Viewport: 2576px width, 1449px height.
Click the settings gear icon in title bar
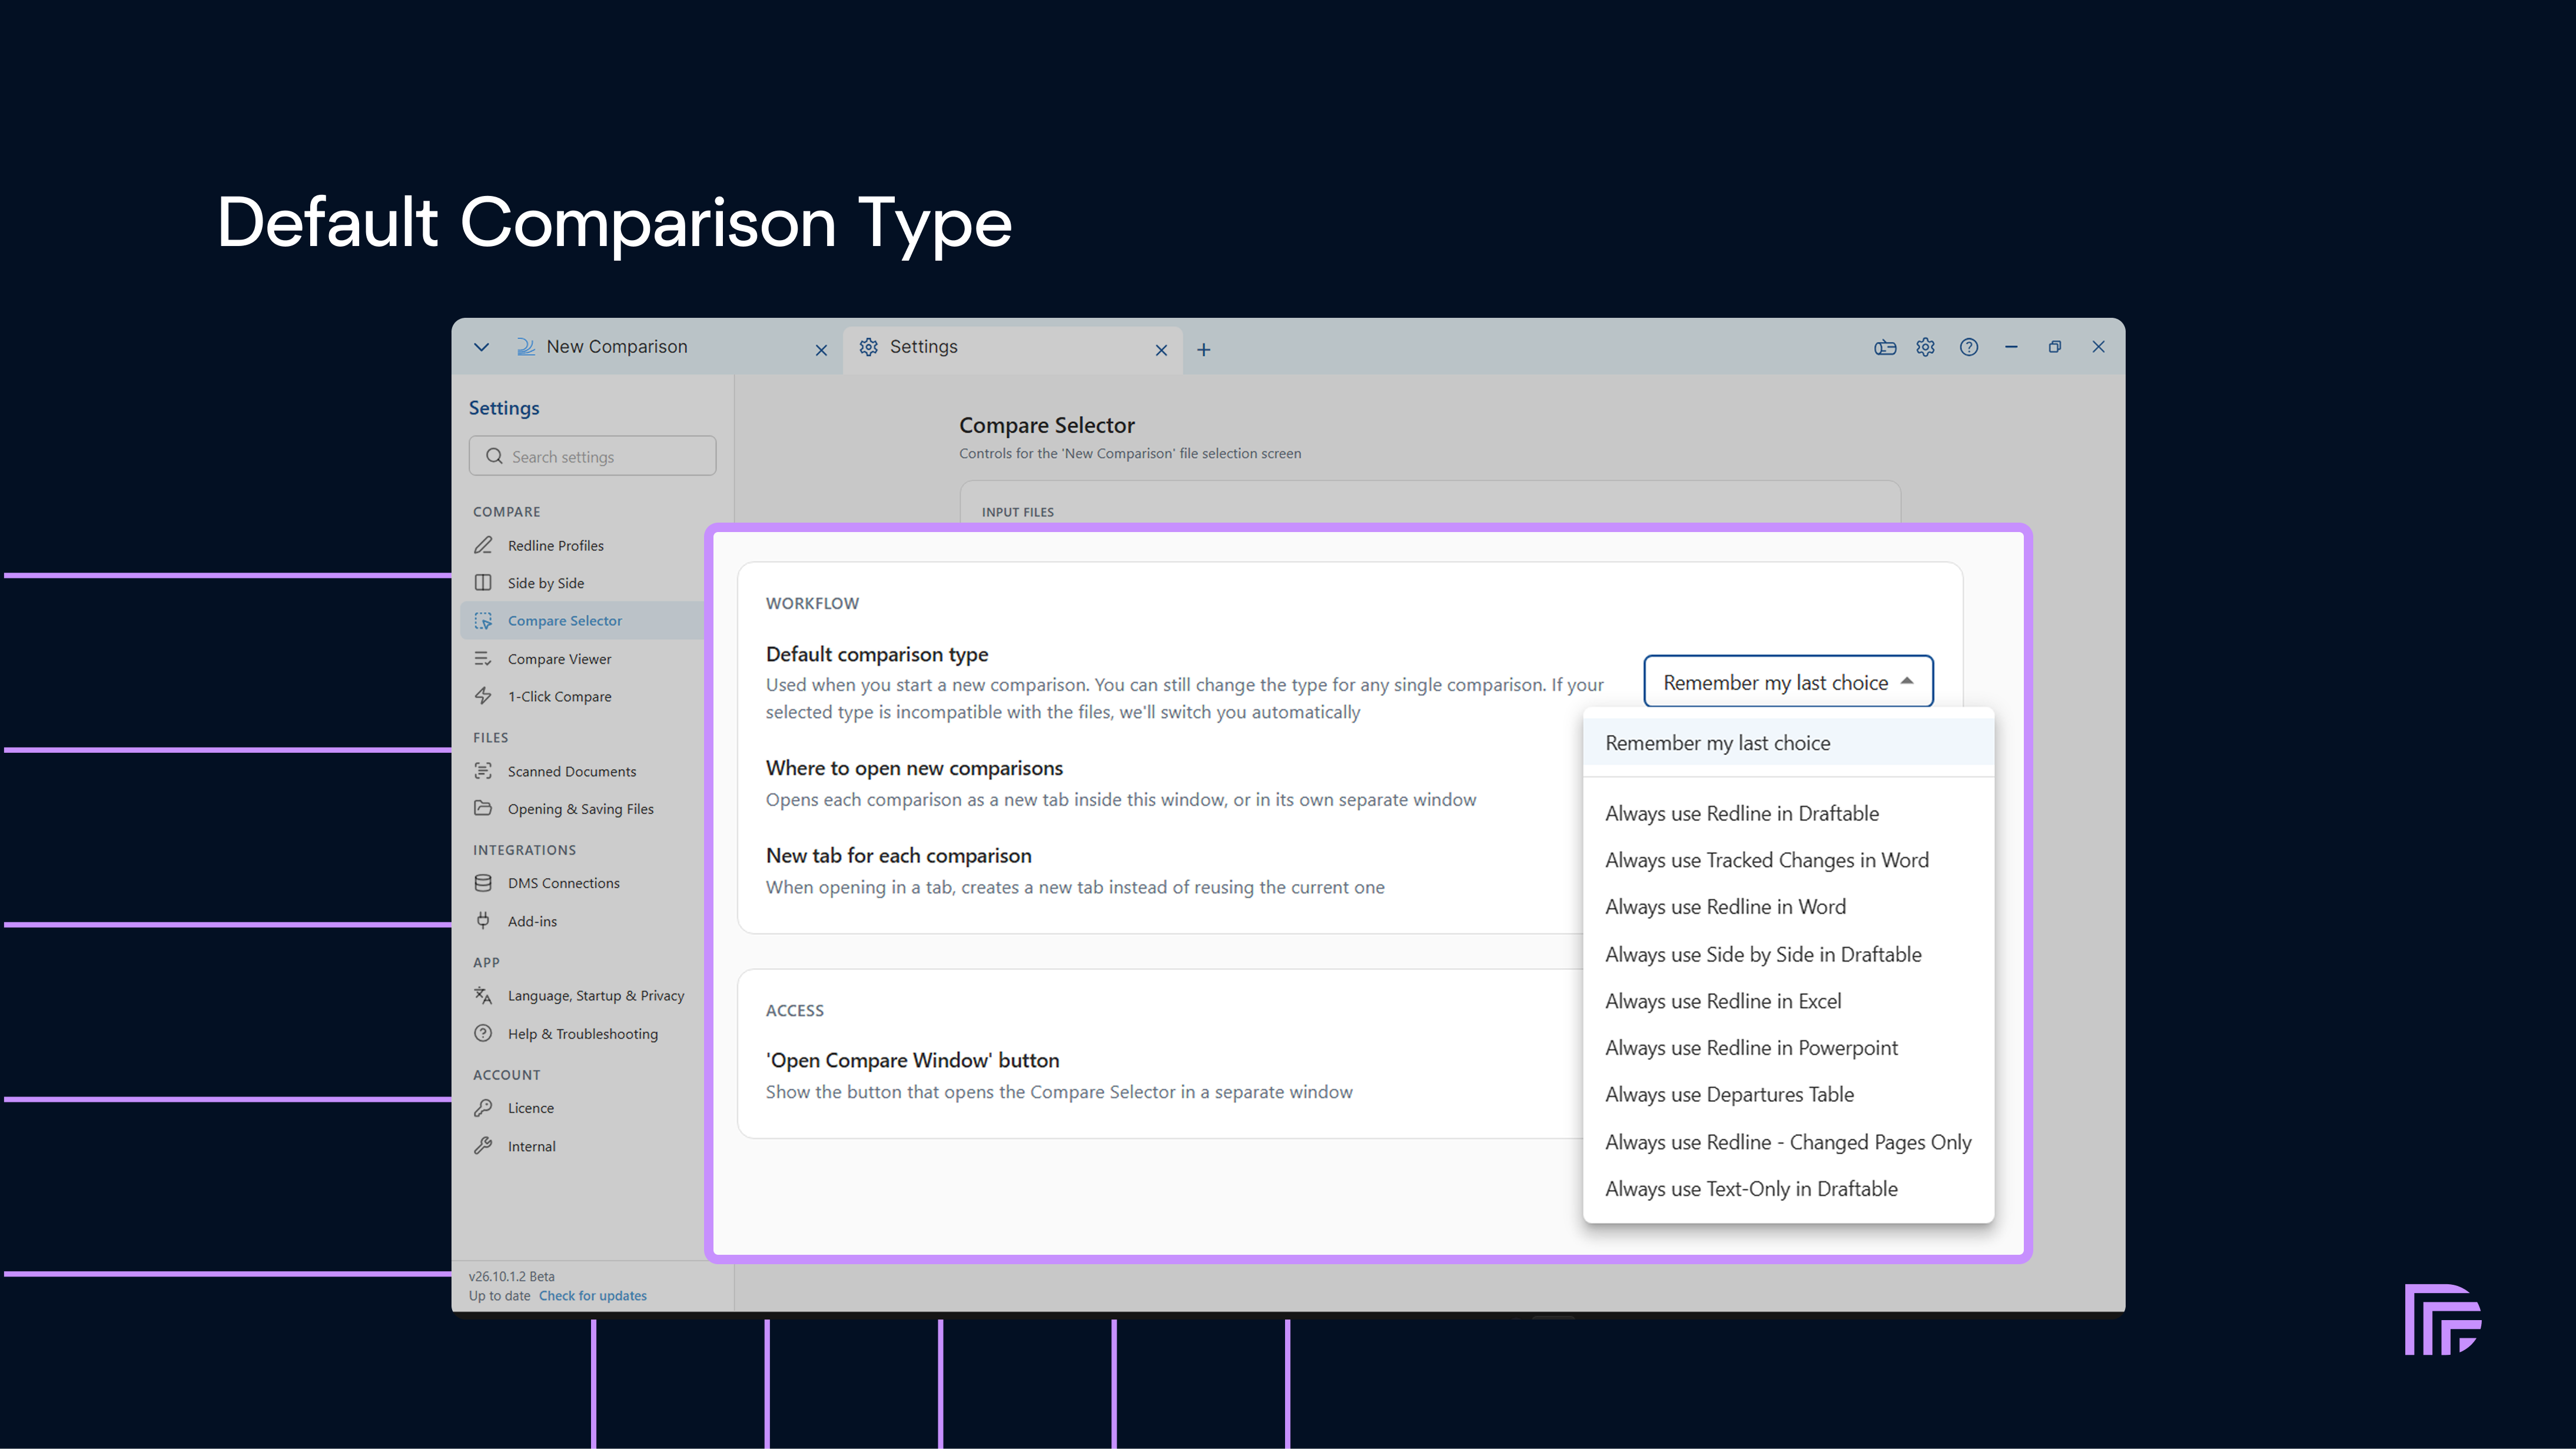(1925, 347)
